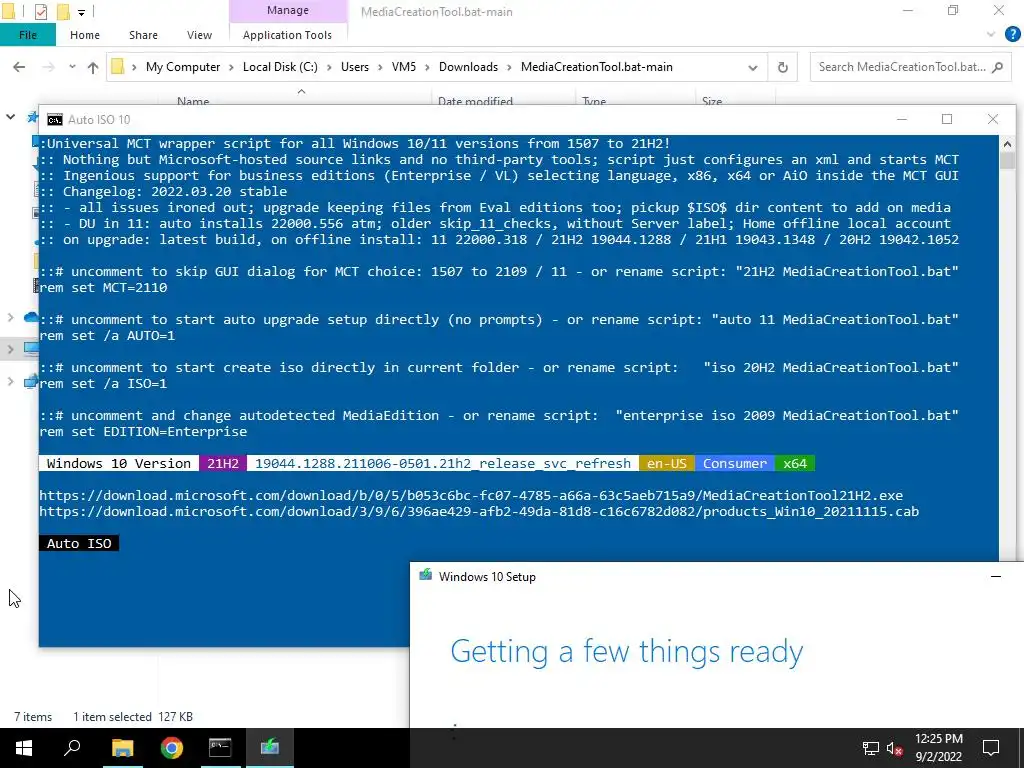Click the Consumer edition label
1024x768 pixels.
click(735, 463)
